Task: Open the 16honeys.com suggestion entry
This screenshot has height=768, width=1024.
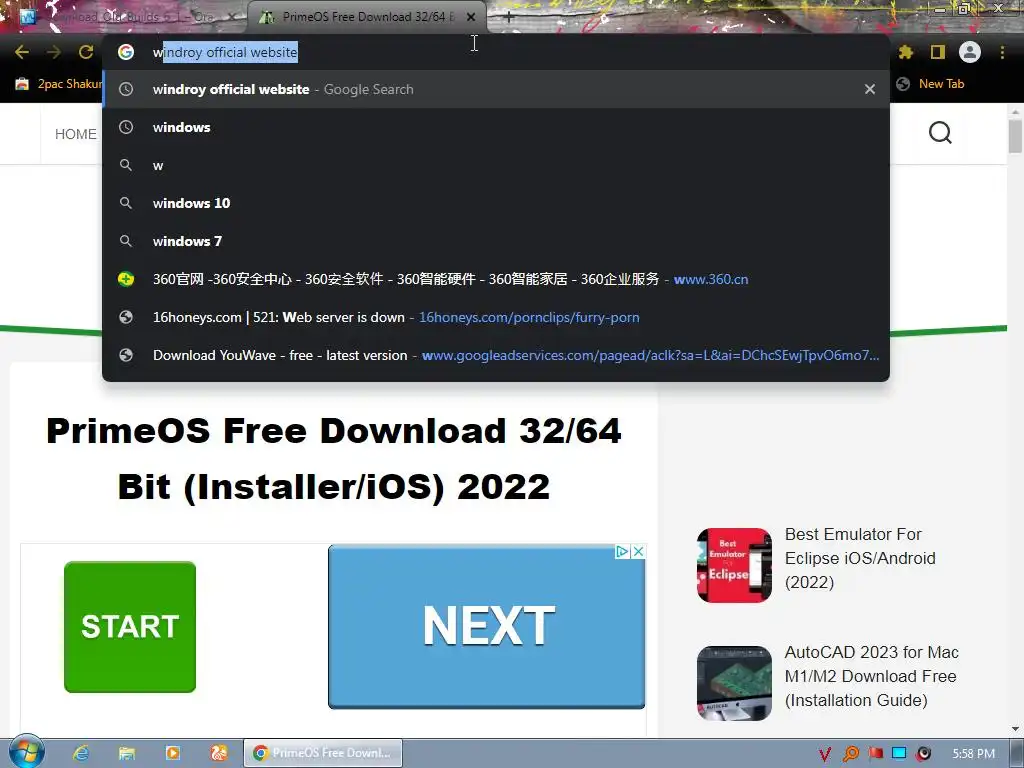Action: point(496,317)
